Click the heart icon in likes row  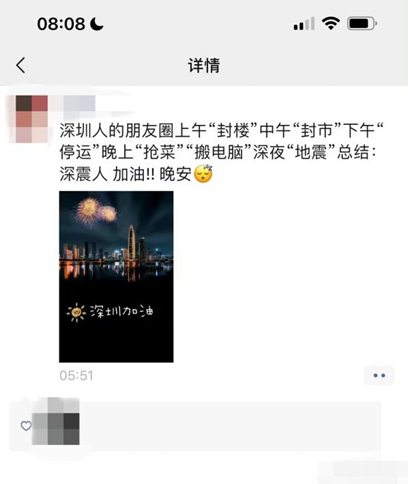[26, 426]
